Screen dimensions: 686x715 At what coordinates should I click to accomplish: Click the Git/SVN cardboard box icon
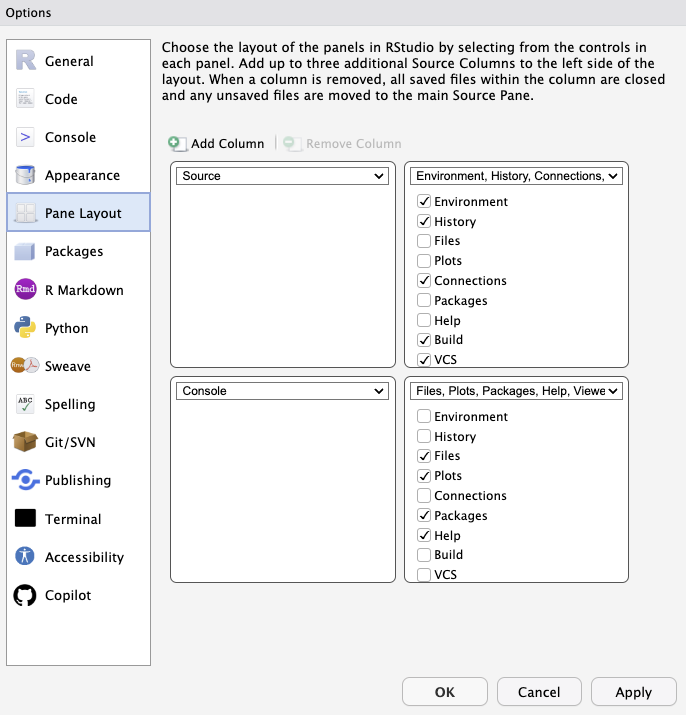[x=25, y=441]
